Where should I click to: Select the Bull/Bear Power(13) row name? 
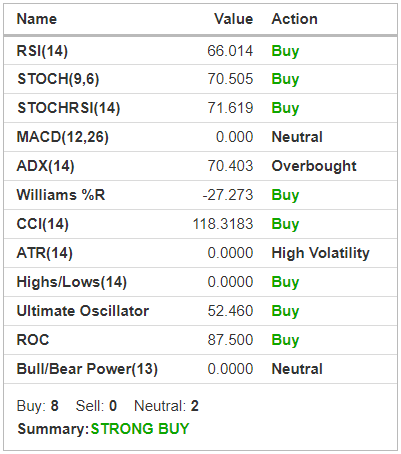pyautogui.click(x=87, y=369)
